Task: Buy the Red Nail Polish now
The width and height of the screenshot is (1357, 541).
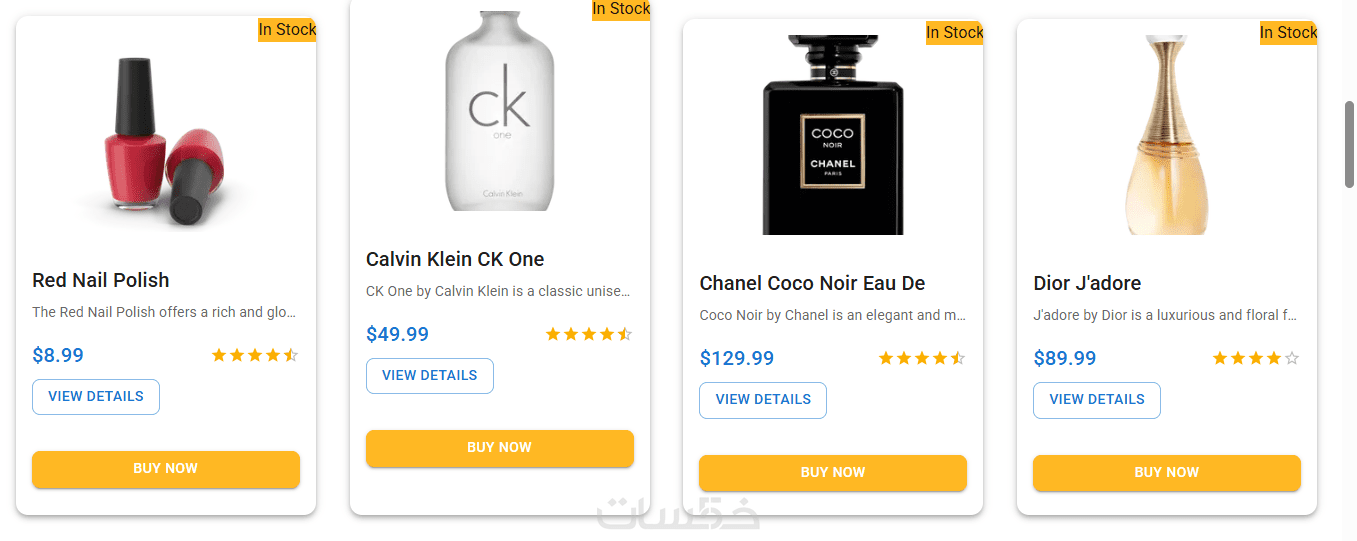Action: click(166, 469)
